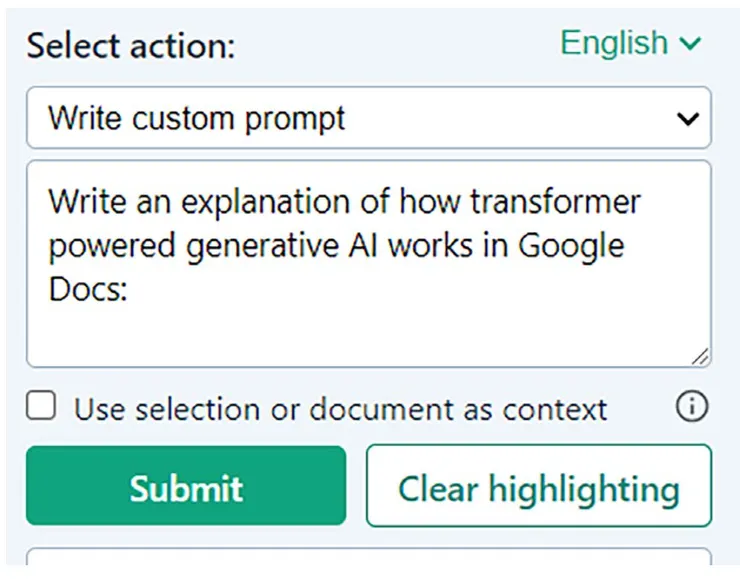Click the "Select action:" label

pyautogui.click(x=130, y=46)
